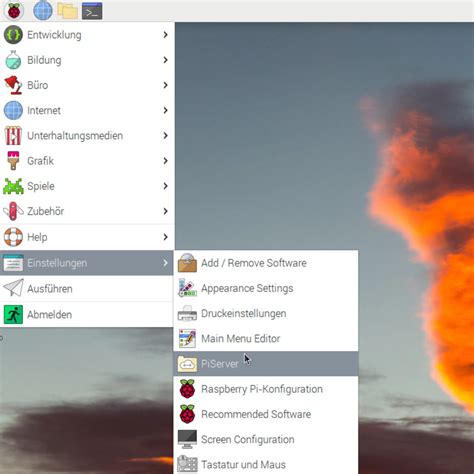This screenshot has width=474, height=474.
Task: Click the Grafik paintbrush icon
Action: tap(13, 161)
